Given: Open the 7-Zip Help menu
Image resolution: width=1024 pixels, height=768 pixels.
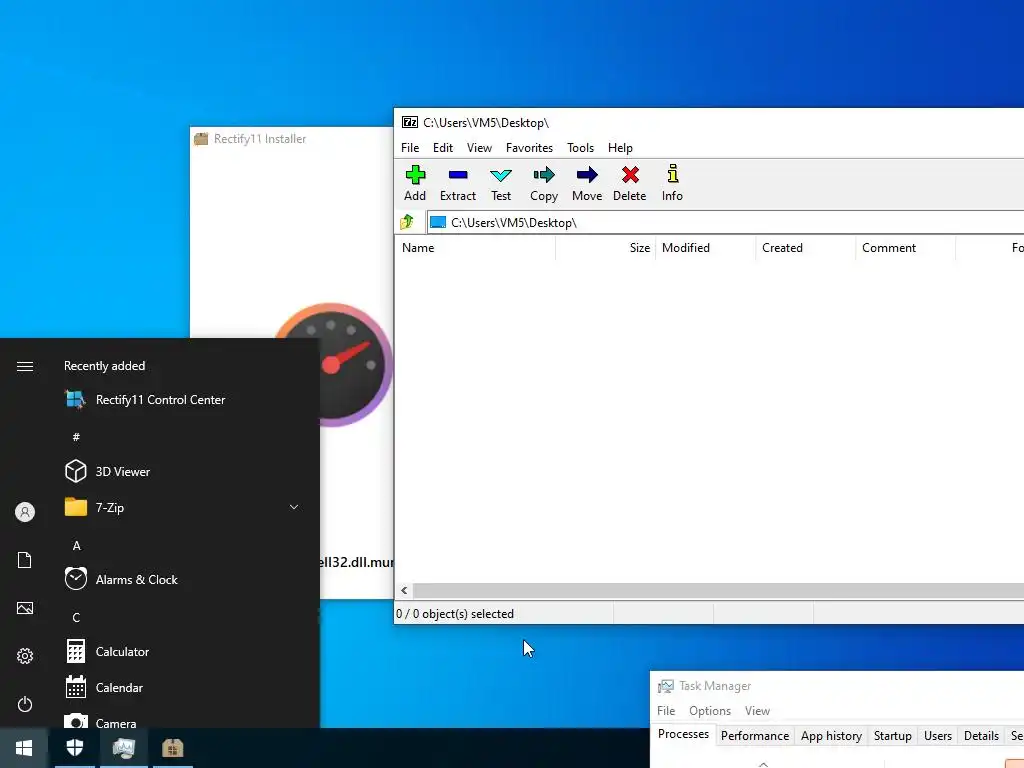Looking at the screenshot, I should [620, 148].
